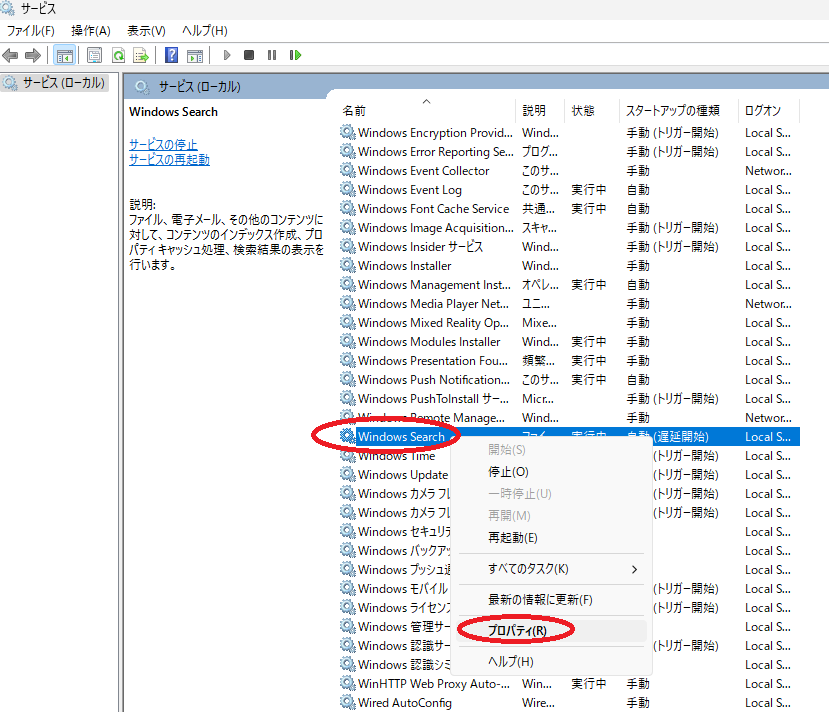
Task: Select the Windows Search service name
Action: point(401,437)
